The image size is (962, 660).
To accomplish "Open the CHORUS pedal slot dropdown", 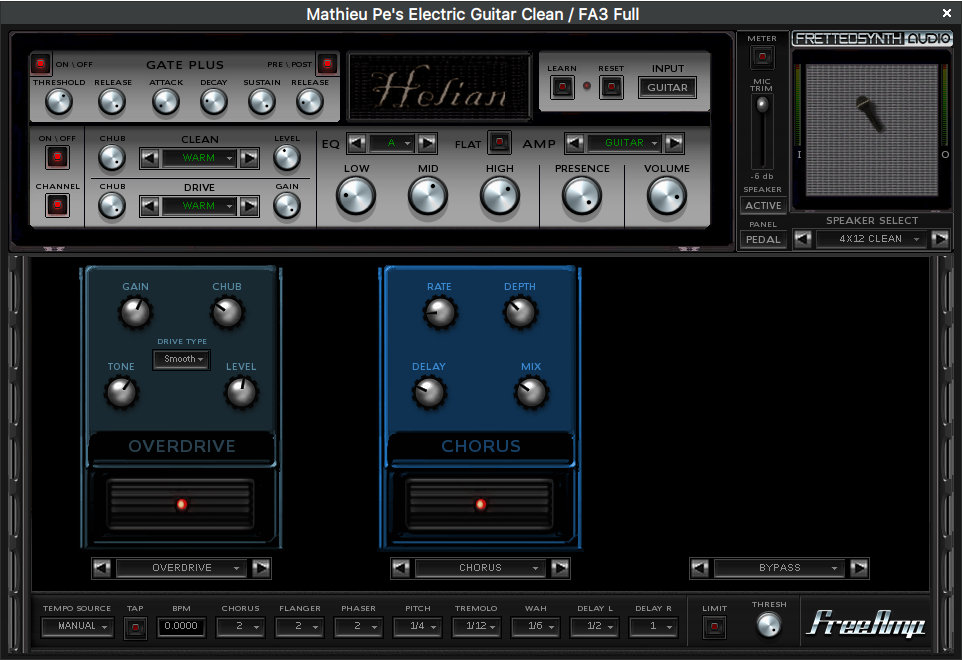I will tap(480, 568).
